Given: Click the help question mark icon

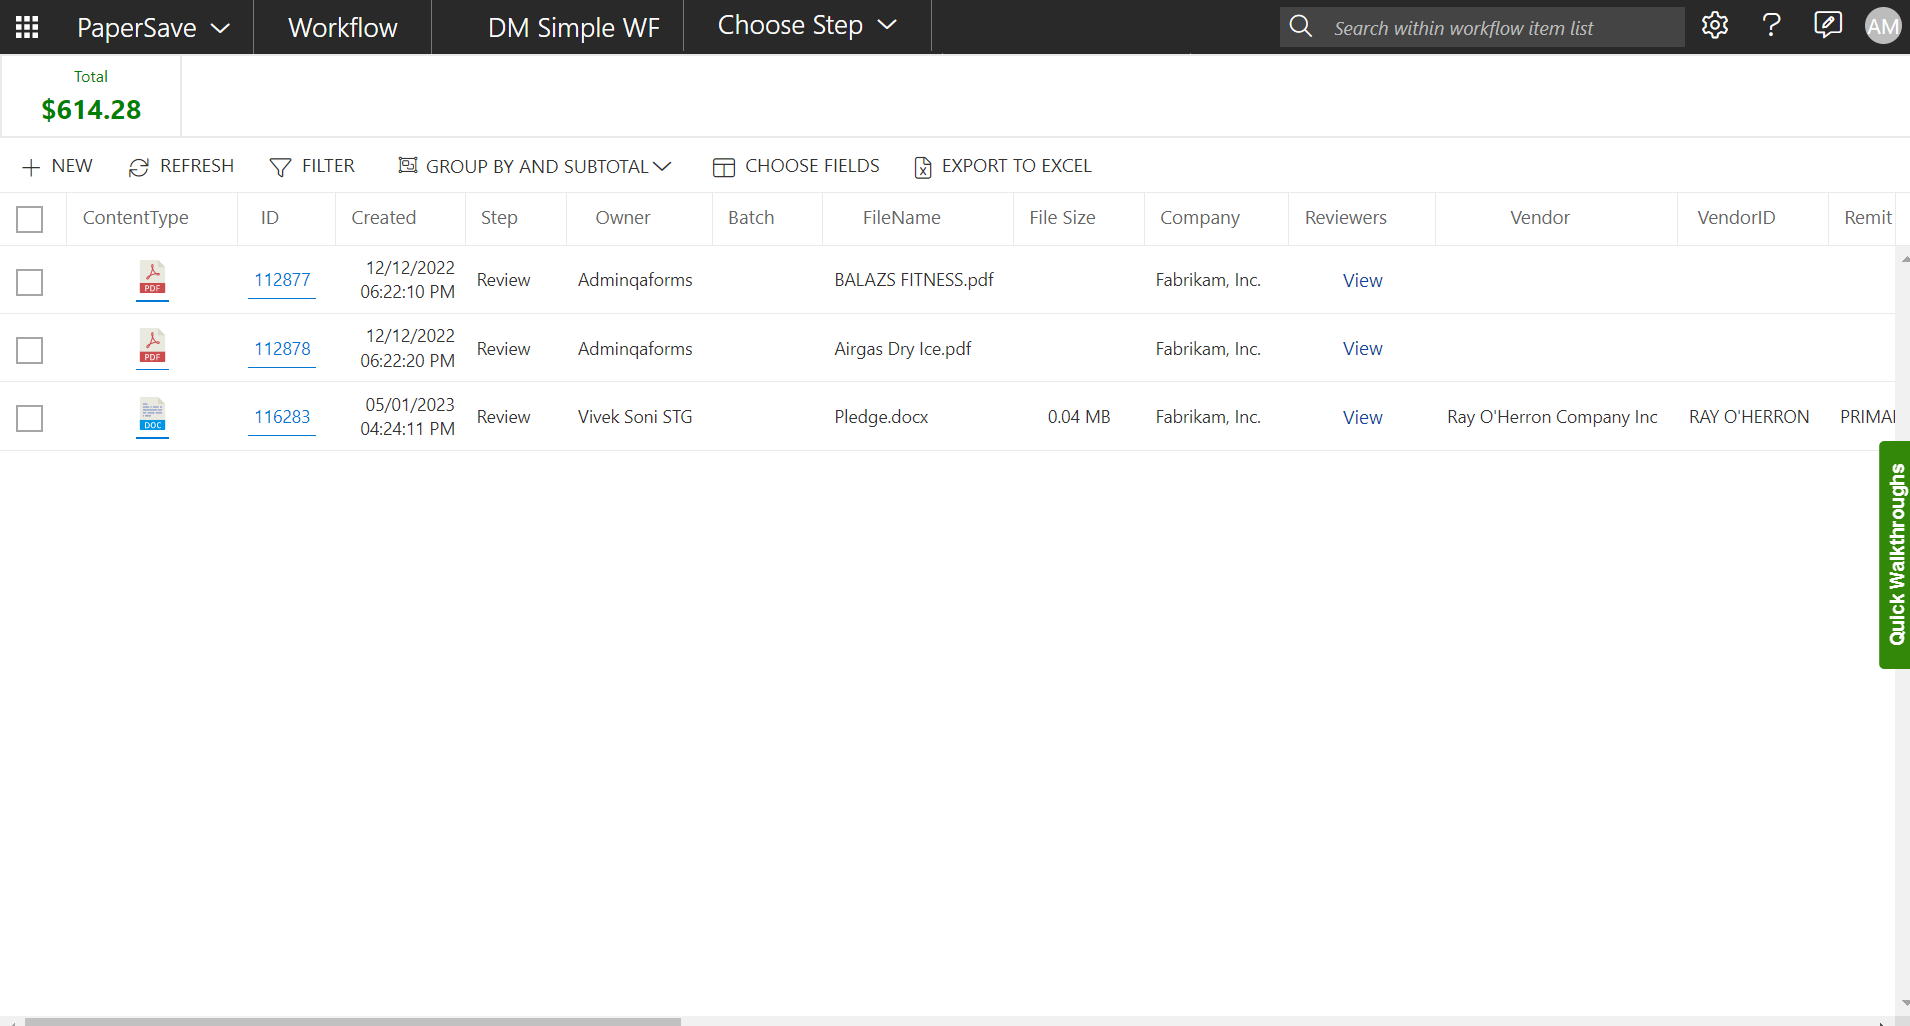Looking at the screenshot, I should (1771, 26).
